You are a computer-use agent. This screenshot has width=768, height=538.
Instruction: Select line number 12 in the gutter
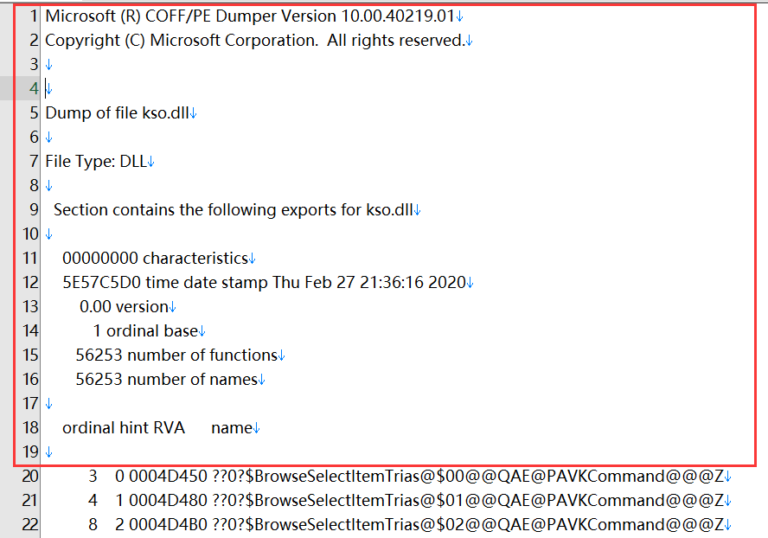tap(30, 282)
